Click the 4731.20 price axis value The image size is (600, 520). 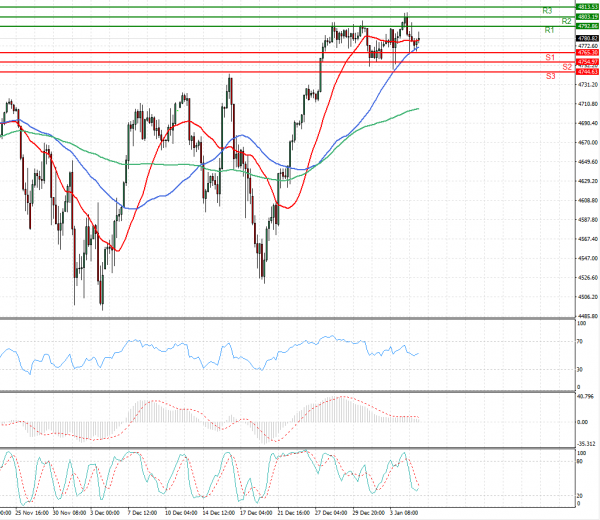pos(588,85)
